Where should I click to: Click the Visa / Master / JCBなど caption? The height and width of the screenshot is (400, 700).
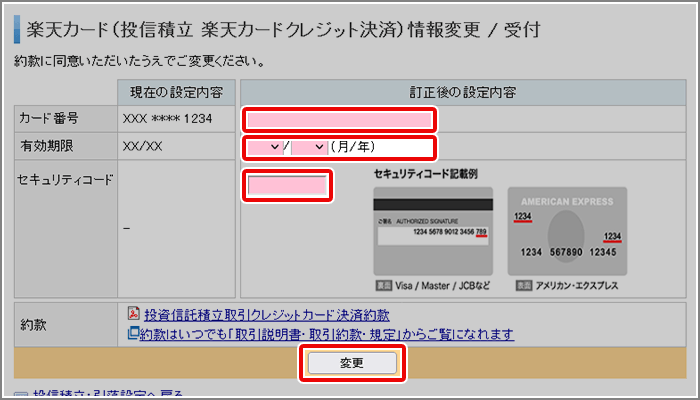[442, 285]
